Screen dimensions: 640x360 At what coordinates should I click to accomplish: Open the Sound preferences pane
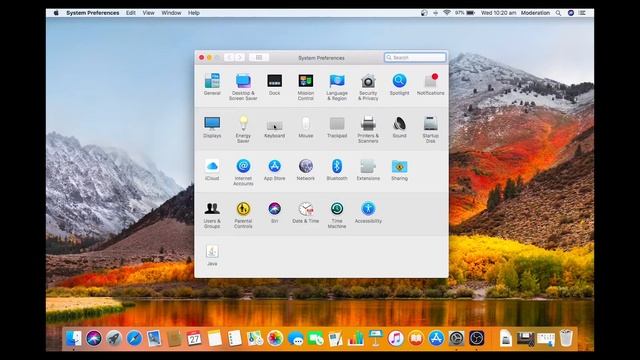click(399, 127)
